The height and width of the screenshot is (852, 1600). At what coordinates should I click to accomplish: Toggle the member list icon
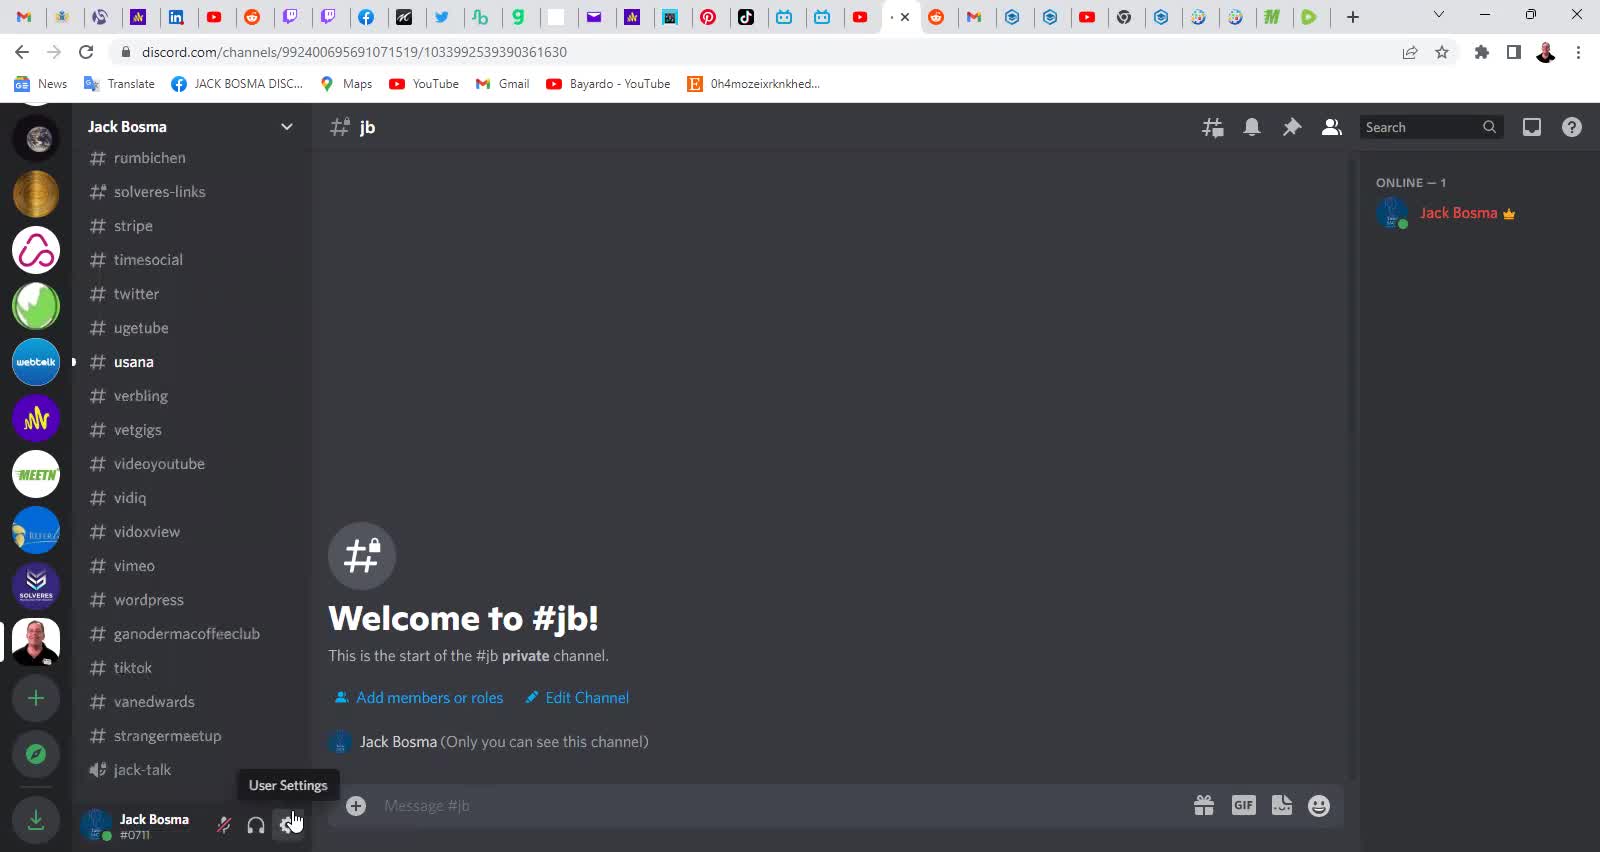pyautogui.click(x=1332, y=127)
